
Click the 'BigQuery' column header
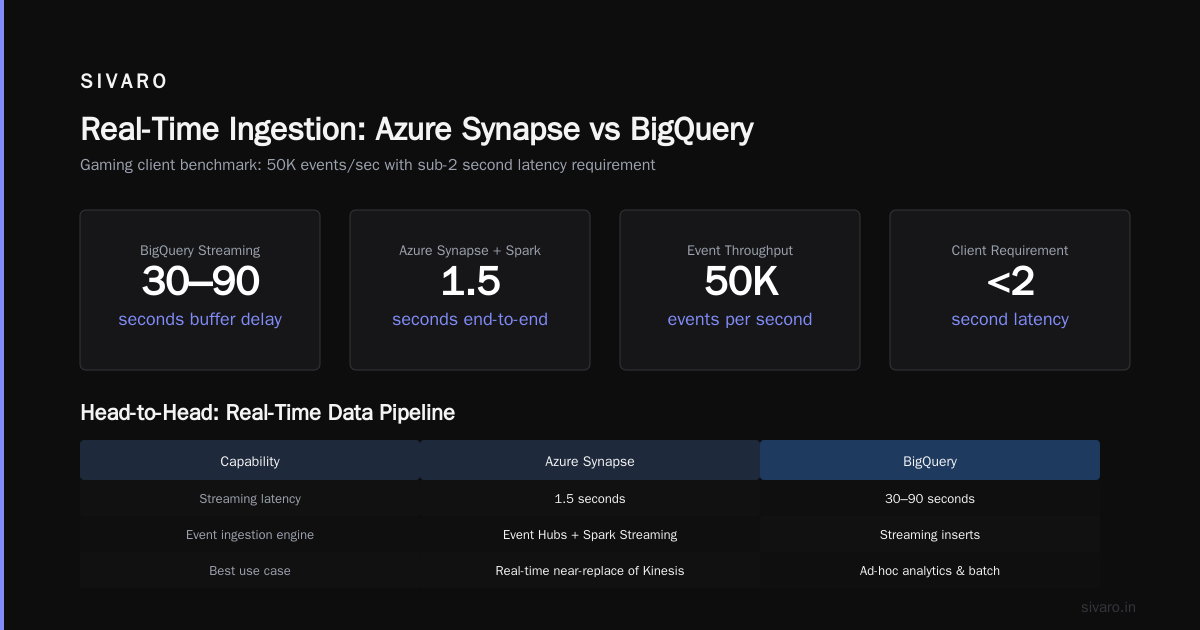(930, 461)
